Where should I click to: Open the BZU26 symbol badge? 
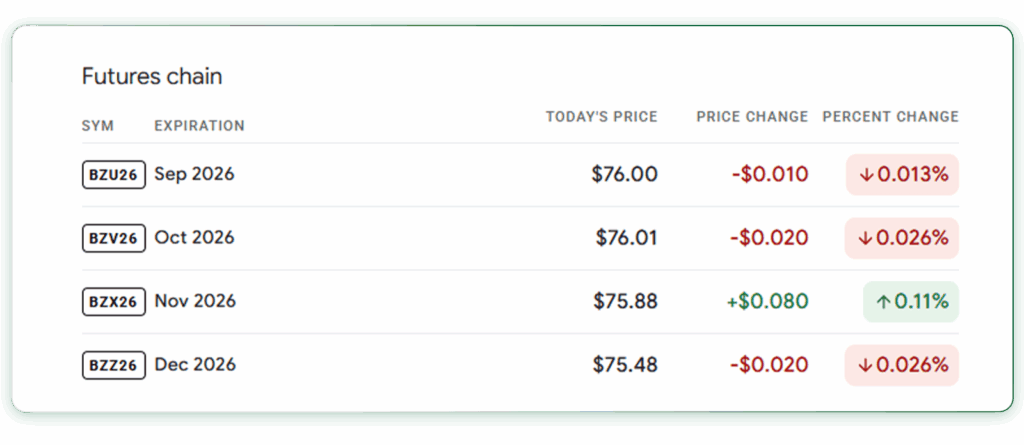coord(114,174)
